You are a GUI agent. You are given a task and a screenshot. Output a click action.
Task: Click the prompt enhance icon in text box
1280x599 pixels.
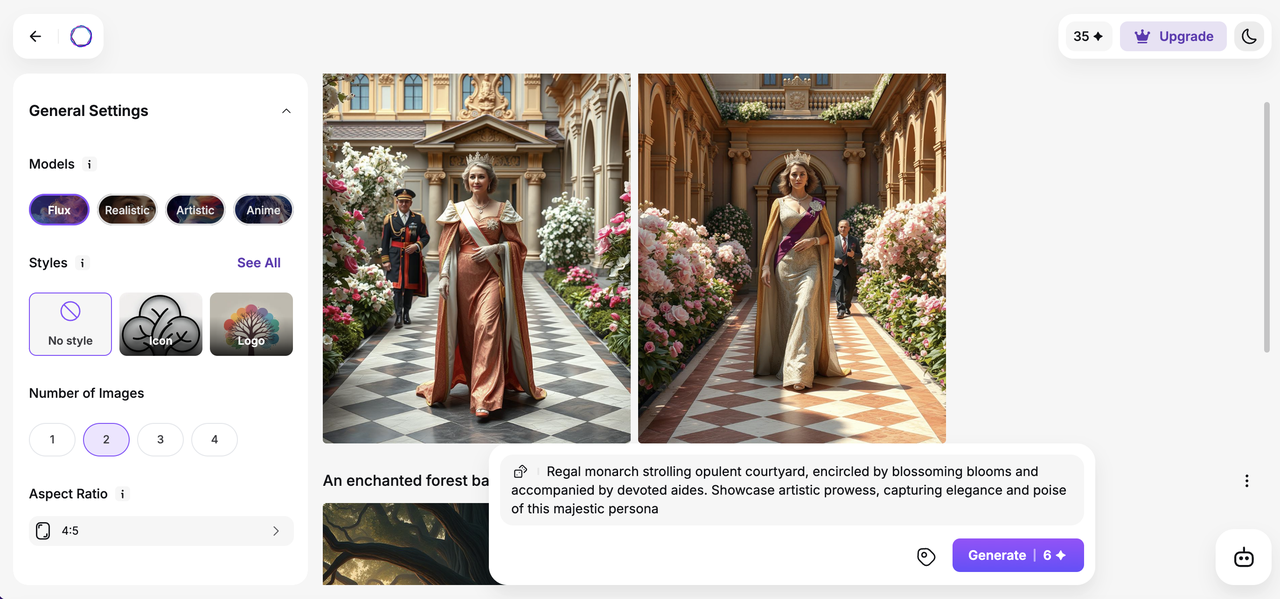(520, 472)
